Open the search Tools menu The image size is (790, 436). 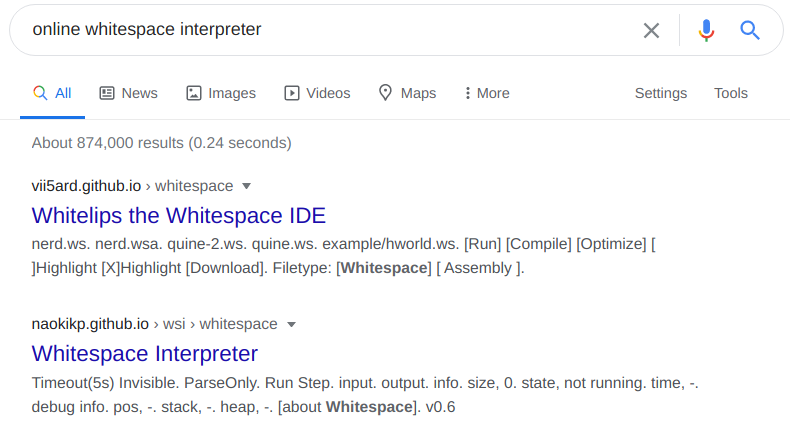tap(731, 93)
